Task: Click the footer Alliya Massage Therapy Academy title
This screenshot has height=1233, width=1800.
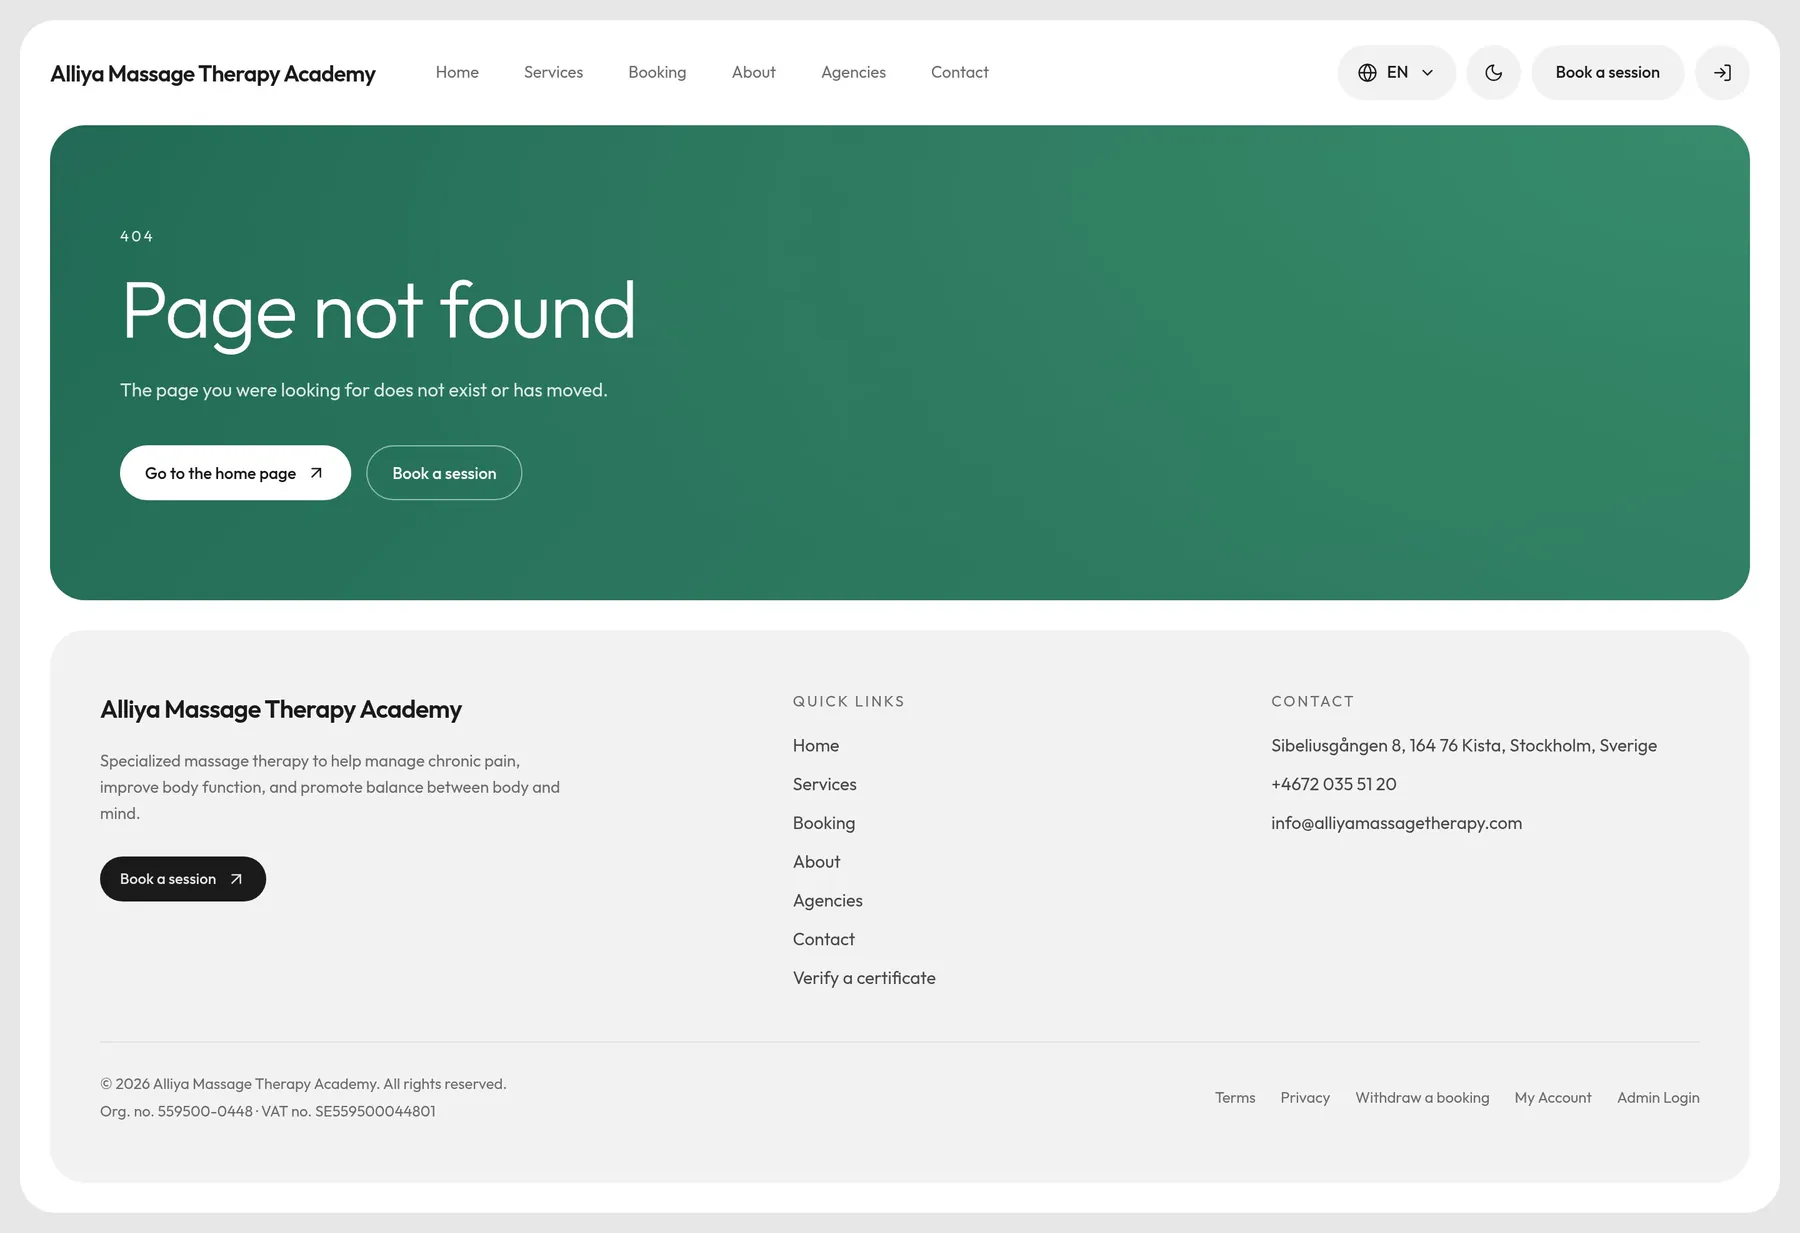Action: (x=281, y=709)
